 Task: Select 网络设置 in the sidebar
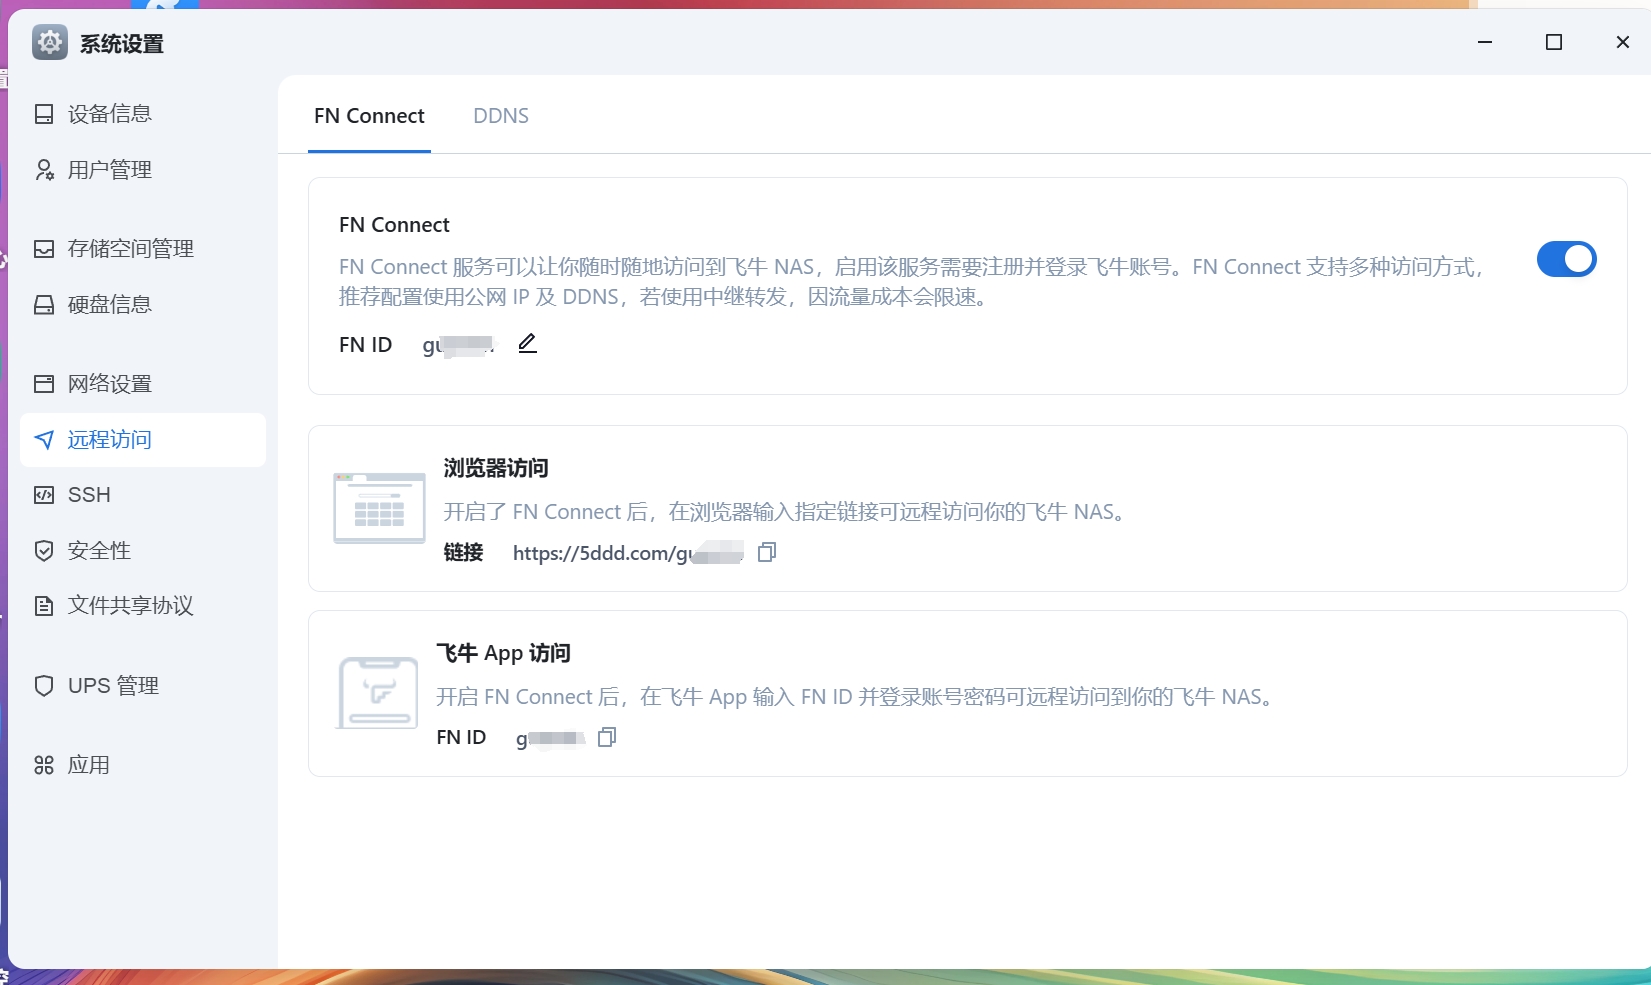point(143,384)
